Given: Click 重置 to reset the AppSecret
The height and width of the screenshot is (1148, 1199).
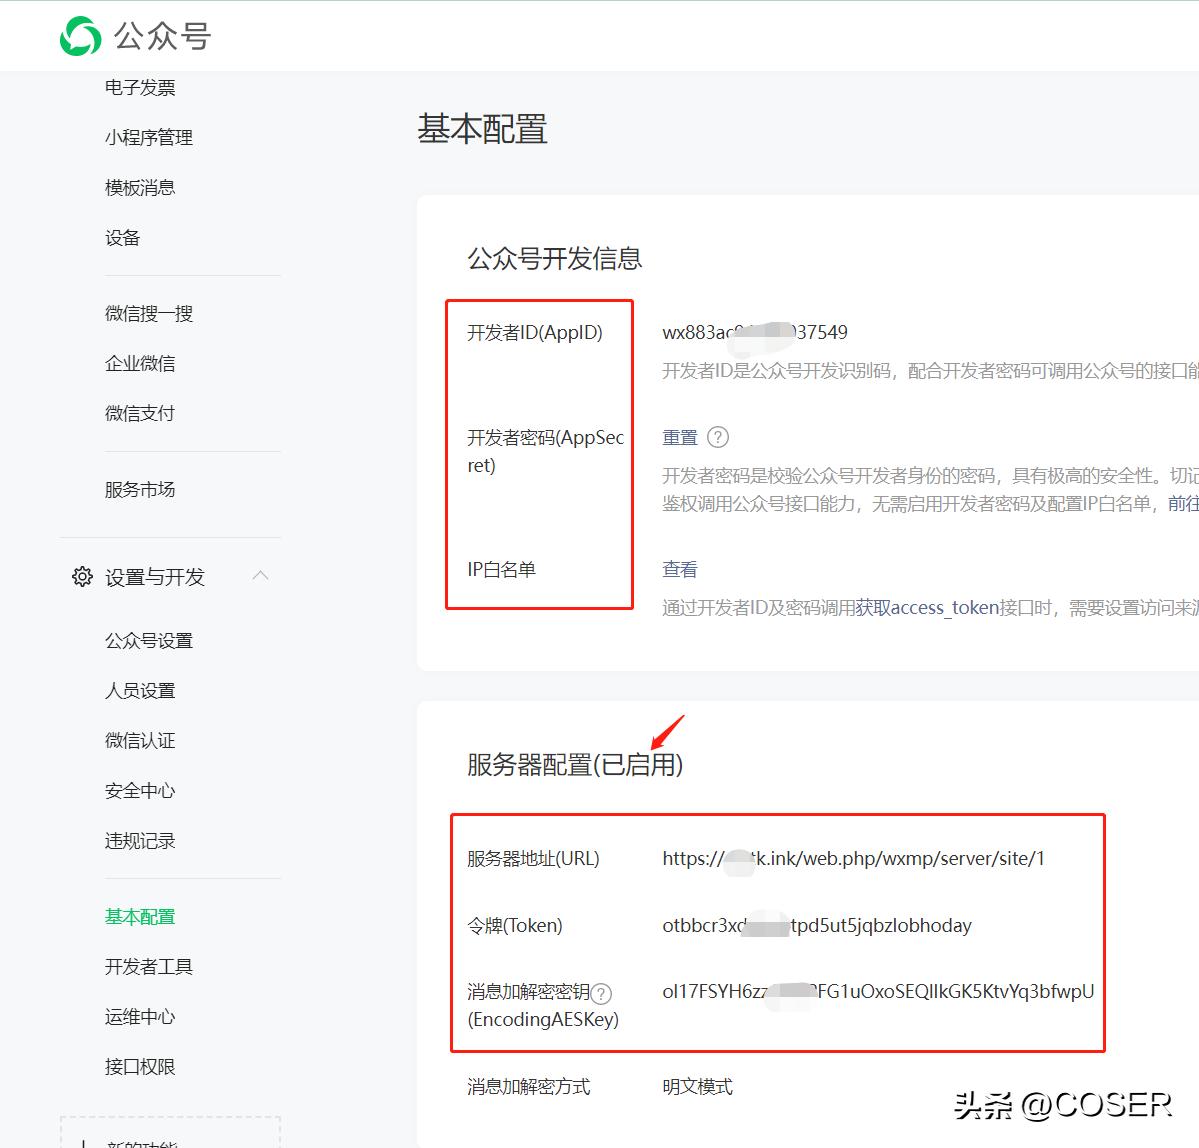Looking at the screenshot, I should point(680,437).
